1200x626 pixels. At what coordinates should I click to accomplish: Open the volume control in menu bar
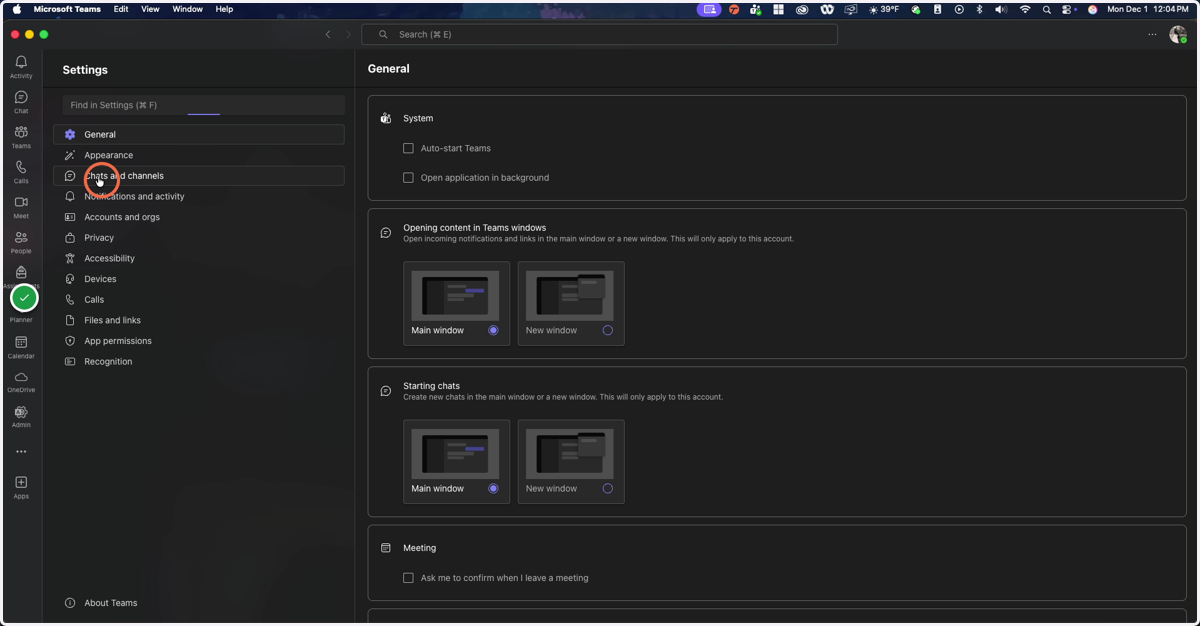coord(1002,9)
